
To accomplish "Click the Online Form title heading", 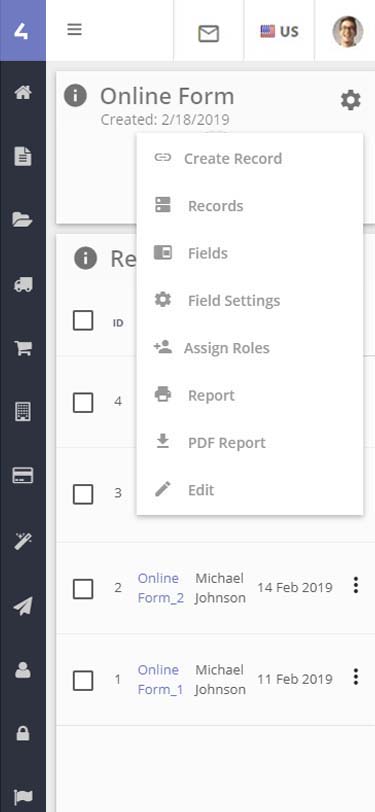I will point(167,96).
